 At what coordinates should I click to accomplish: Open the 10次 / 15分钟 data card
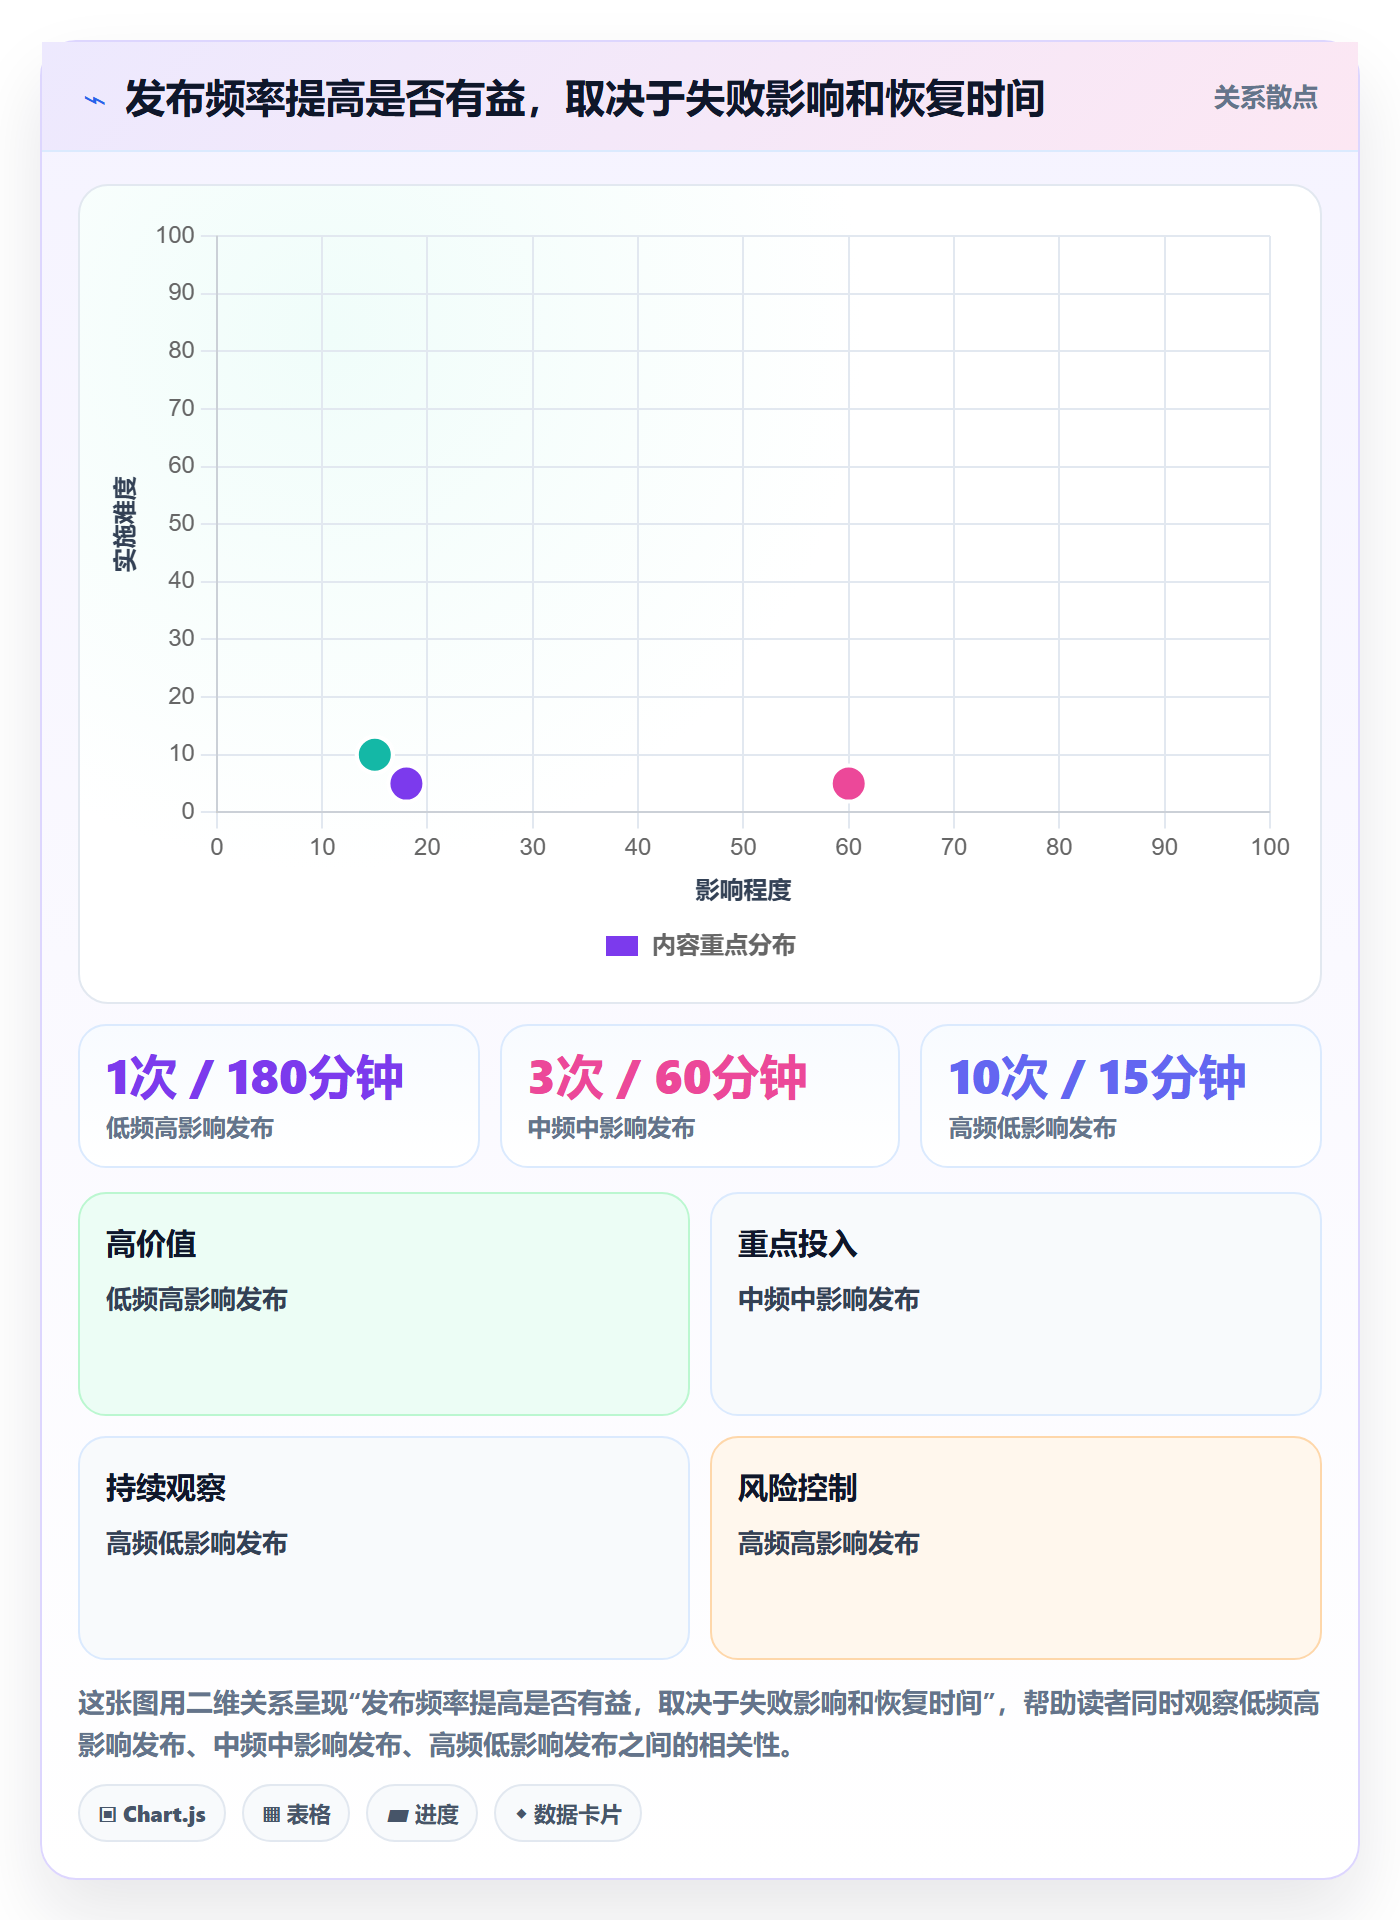[1121, 1096]
